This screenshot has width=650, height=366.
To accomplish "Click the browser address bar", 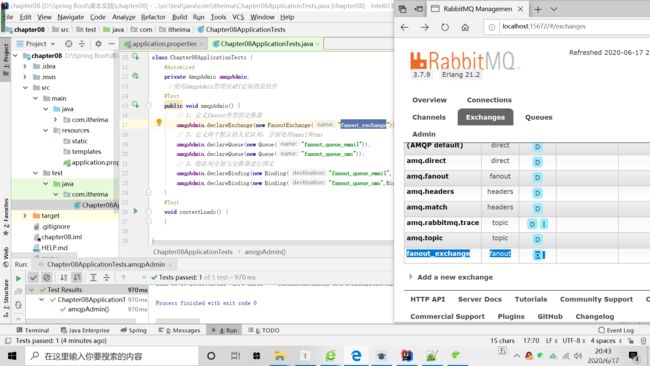I will pos(567,27).
